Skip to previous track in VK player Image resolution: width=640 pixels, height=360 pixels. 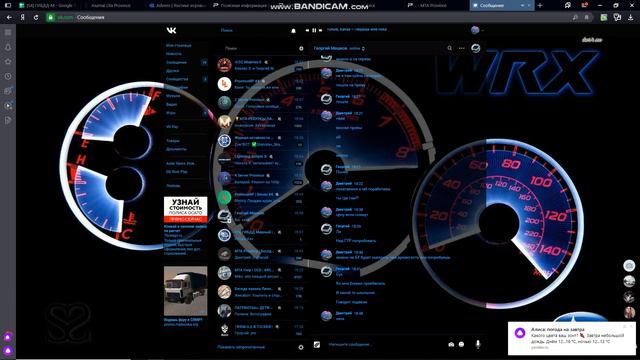307,30
